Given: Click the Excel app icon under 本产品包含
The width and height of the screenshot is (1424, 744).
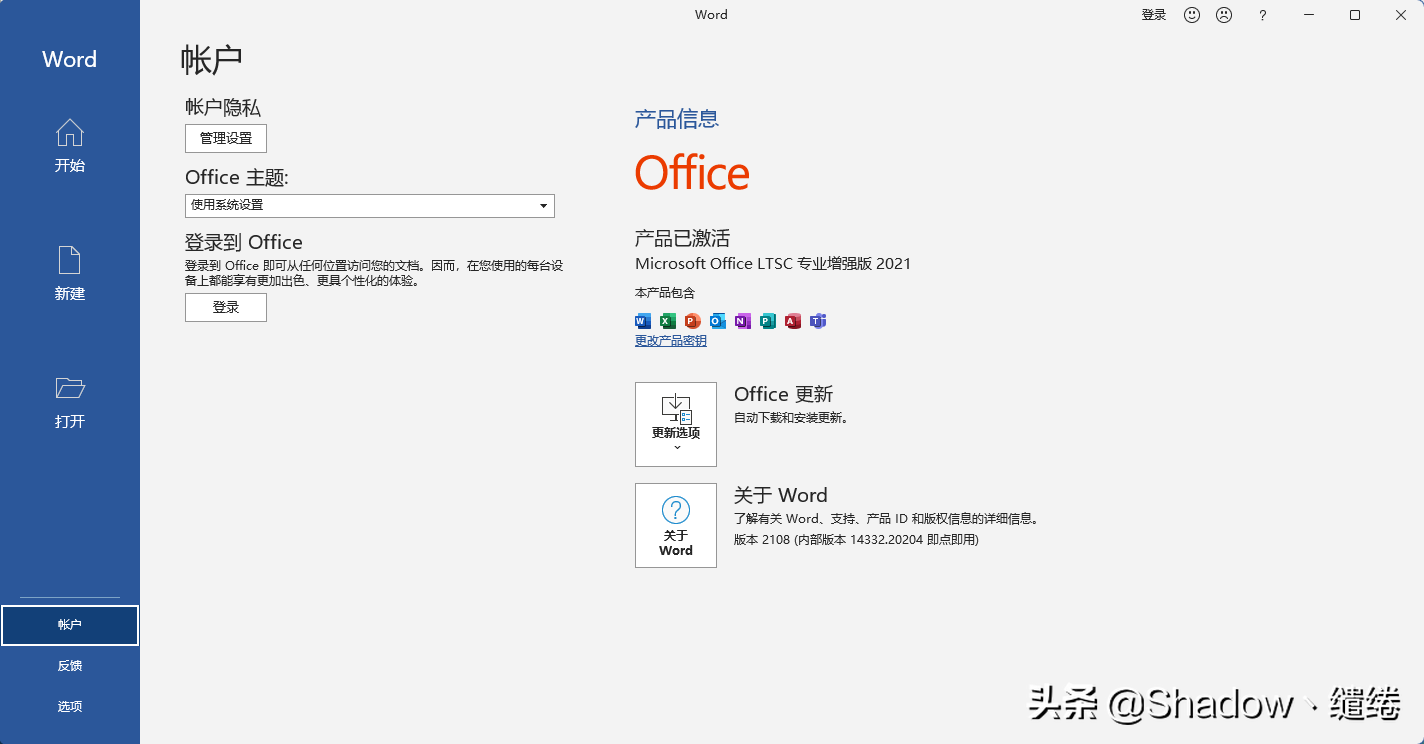Looking at the screenshot, I should (668, 321).
